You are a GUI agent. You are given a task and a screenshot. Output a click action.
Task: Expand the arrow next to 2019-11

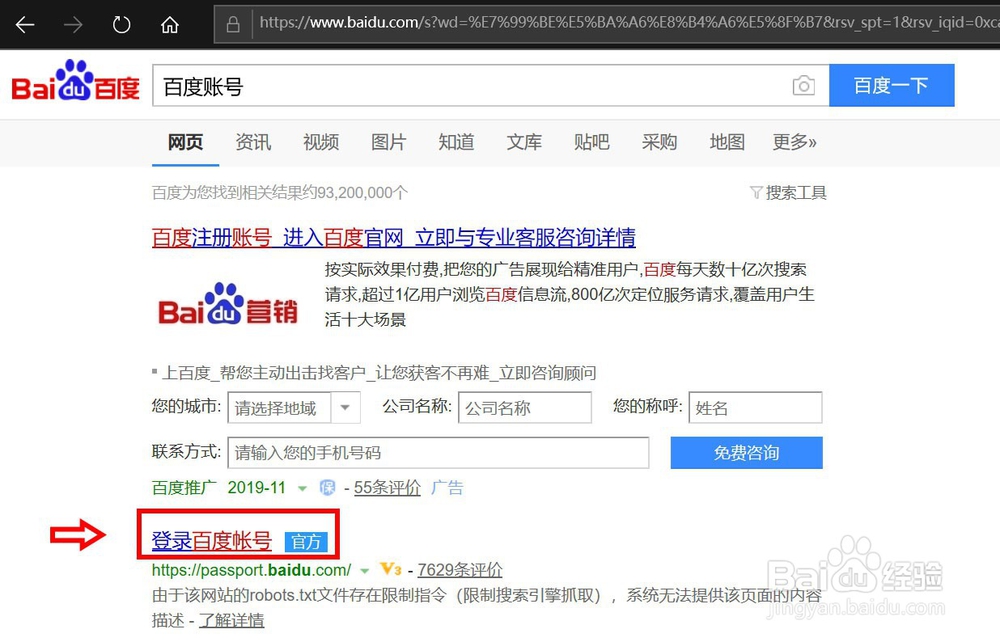click(302, 489)
